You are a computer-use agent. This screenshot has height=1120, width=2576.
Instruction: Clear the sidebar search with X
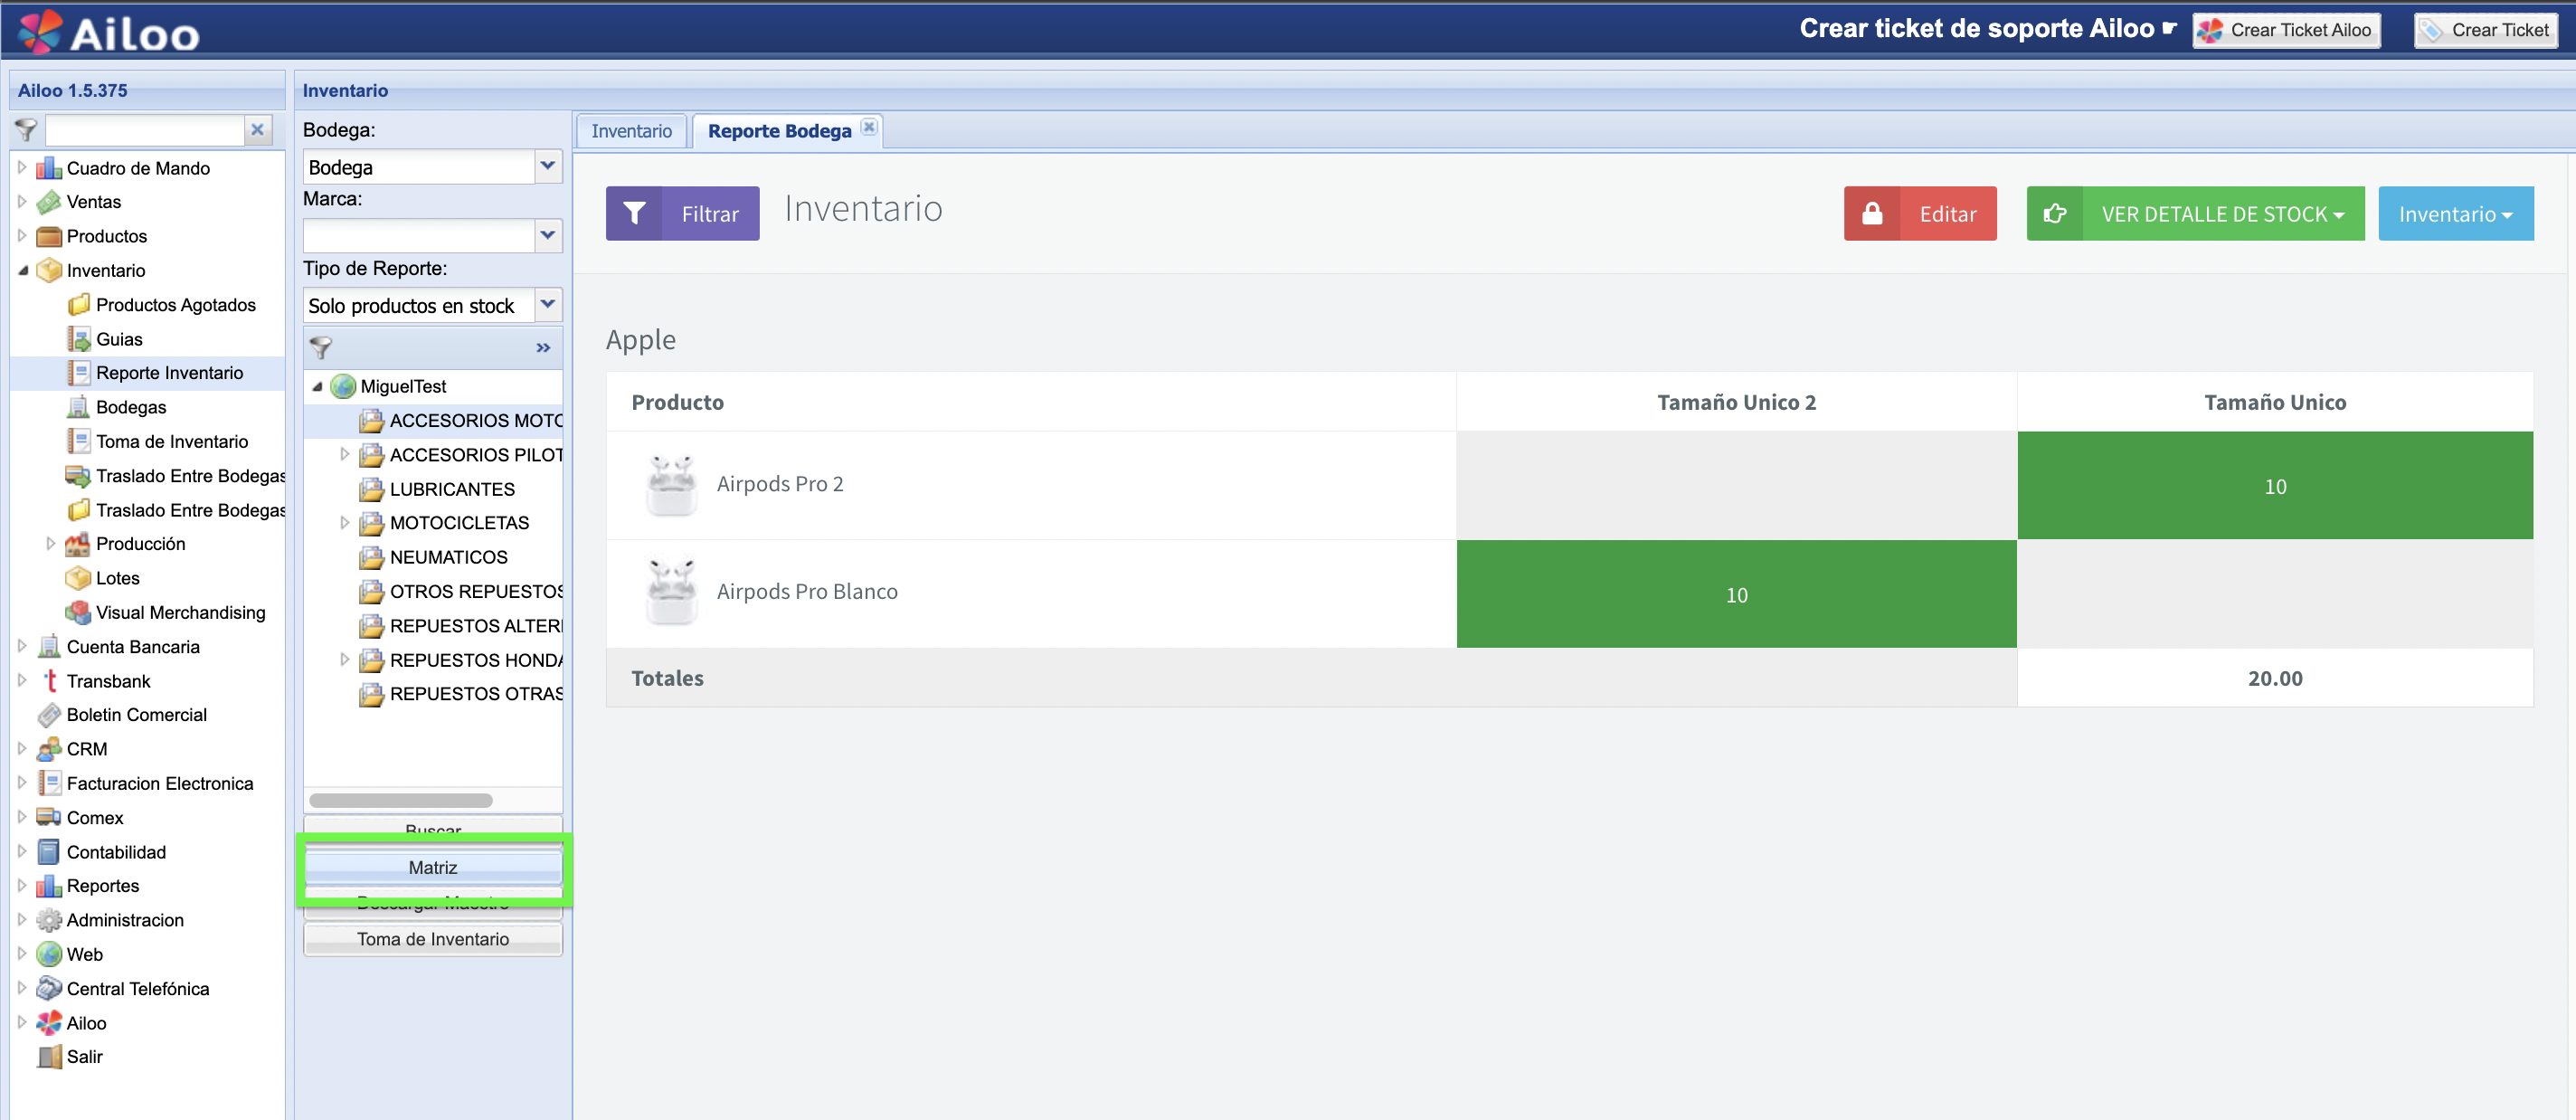257,130
